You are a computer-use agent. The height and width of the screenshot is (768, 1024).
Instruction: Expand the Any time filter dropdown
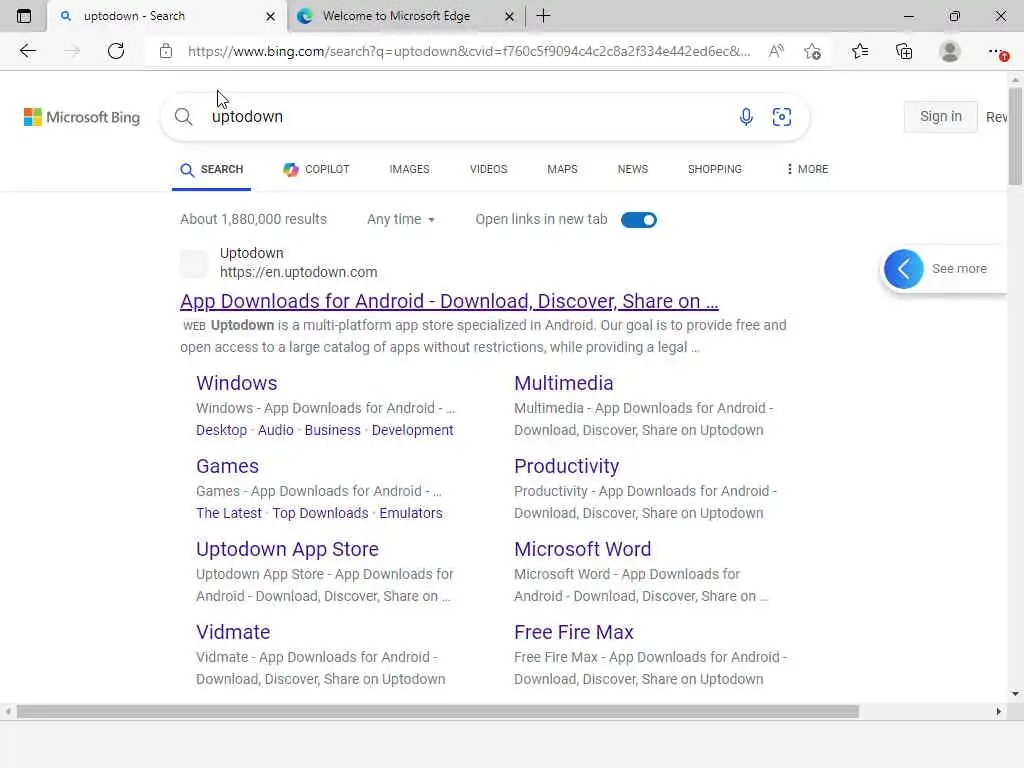[x=401, y=219]
